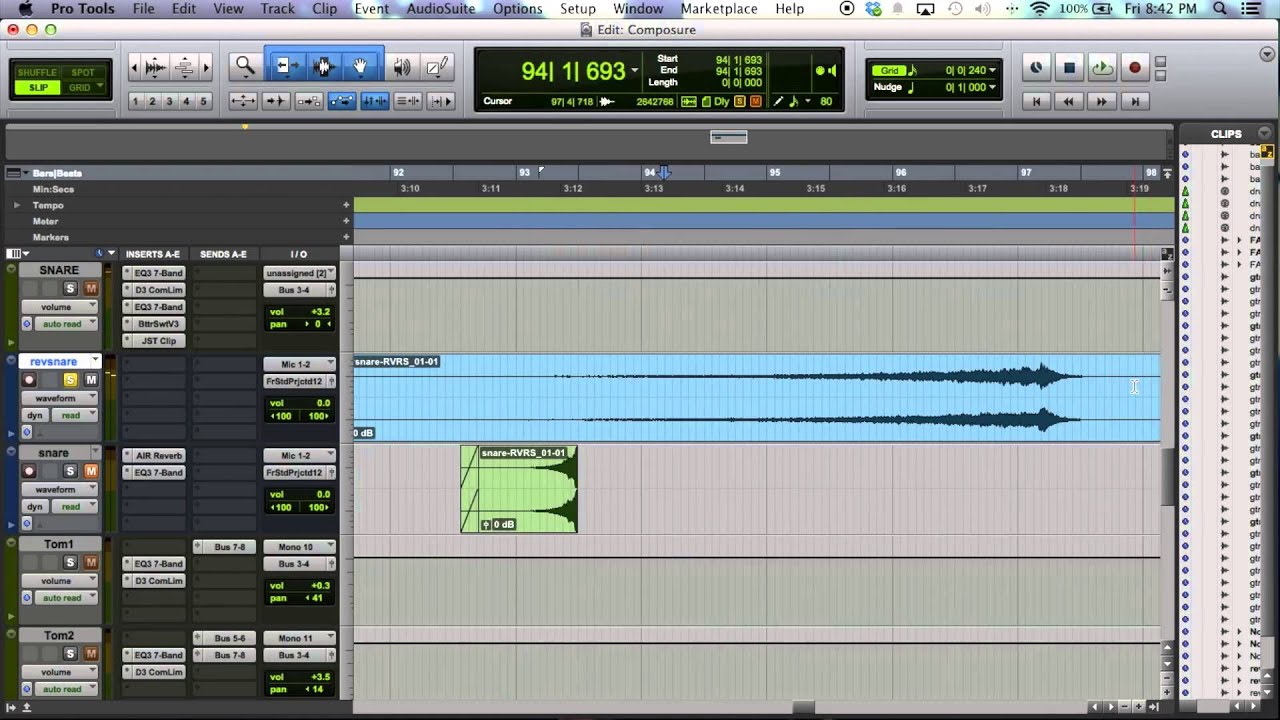Toggle Link Timeline and Edit Selection

[x=375, y=101]
